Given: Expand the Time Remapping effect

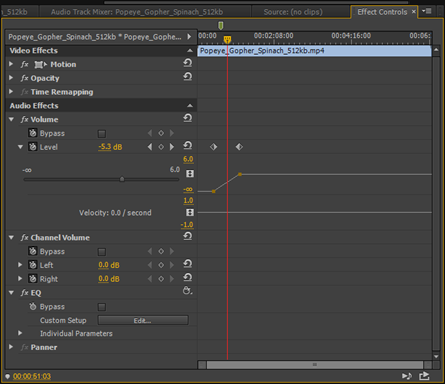Looking at the screenshot, I should click(x=11, y=91).
